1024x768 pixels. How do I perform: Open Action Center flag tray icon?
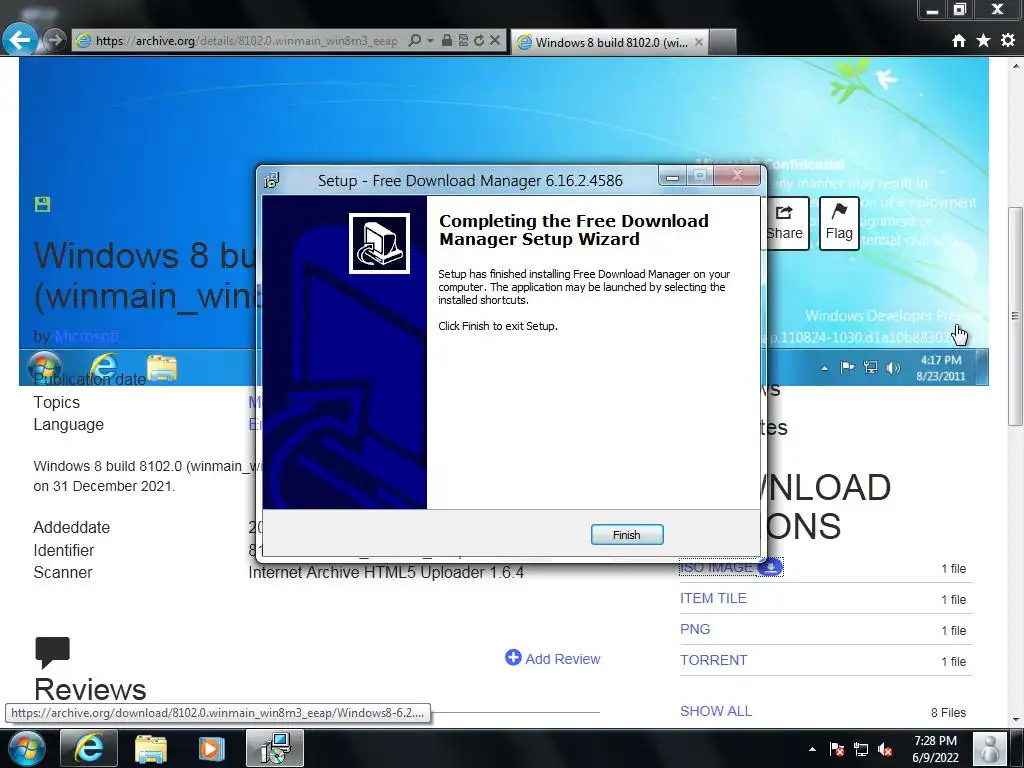[837, 749]
